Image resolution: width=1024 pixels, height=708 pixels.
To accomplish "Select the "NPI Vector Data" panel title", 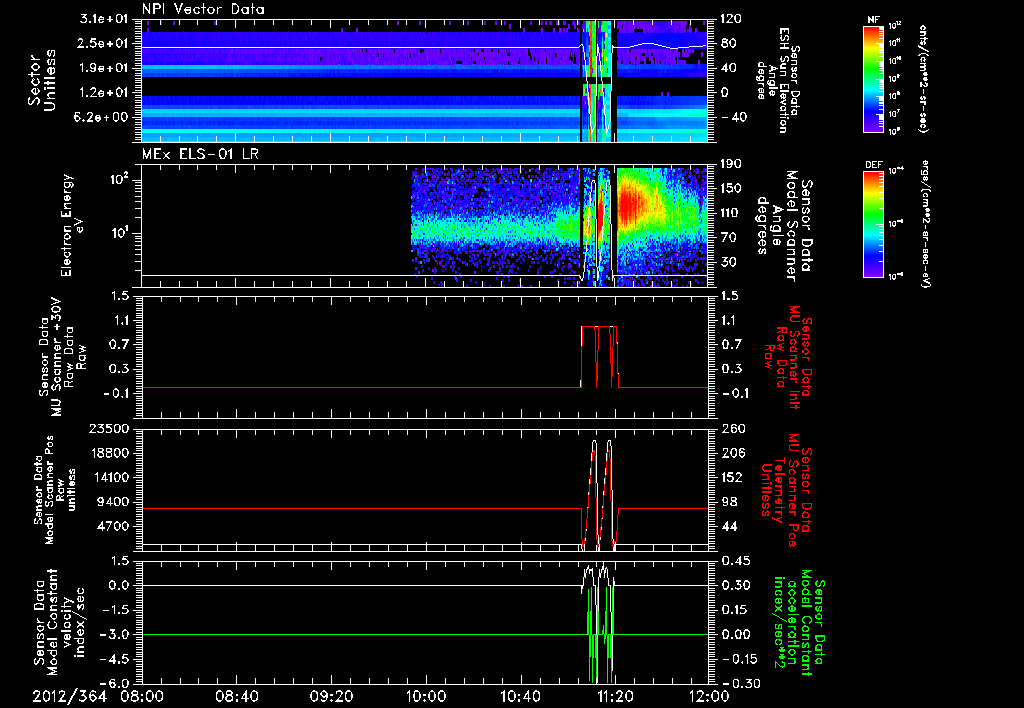I will 203,9.
